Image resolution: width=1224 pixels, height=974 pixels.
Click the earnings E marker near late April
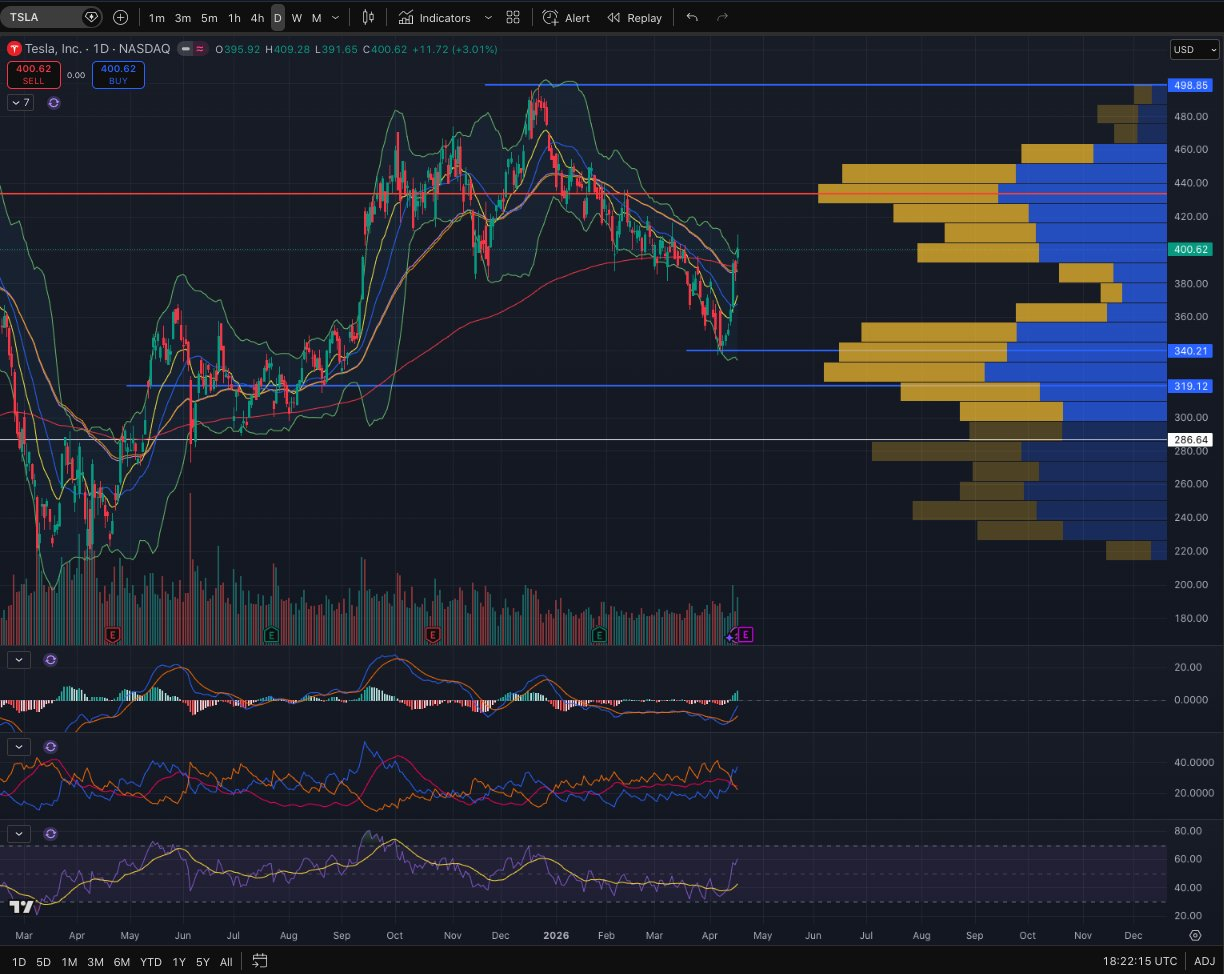pos(113,634)
